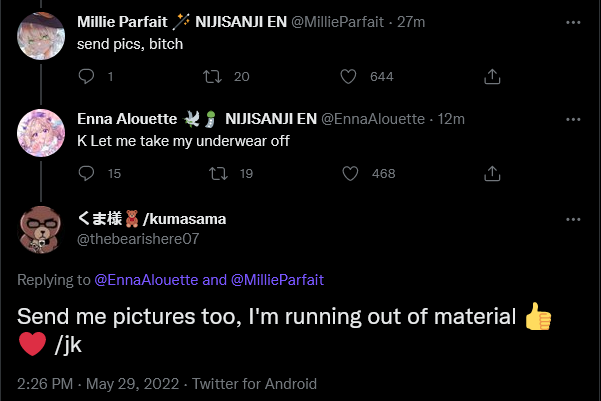Open kumasama's bear profile picture
The width and height of the screenshot is (601, 401).
tap(43, 231)
